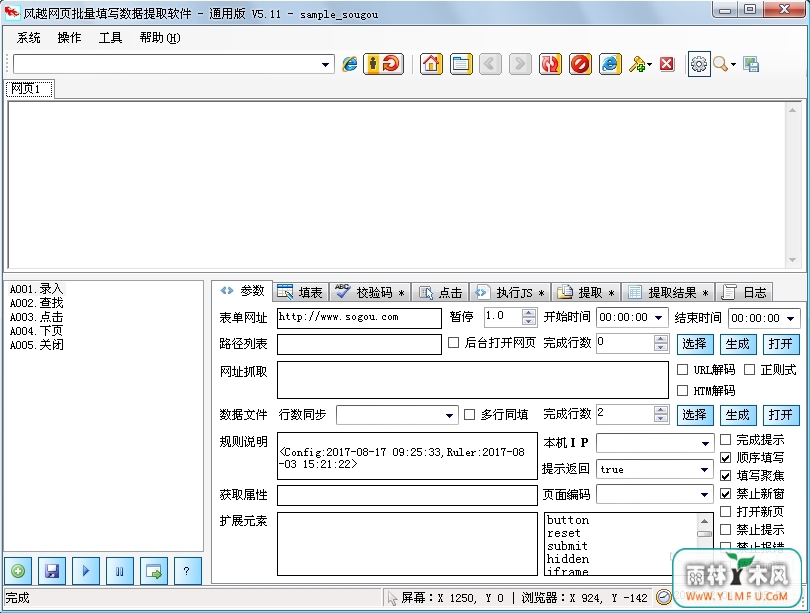This screenshot has height=613, width=810.
Task: Click 打开 button beside the 路径列表 row
Action: click(781, 343)
